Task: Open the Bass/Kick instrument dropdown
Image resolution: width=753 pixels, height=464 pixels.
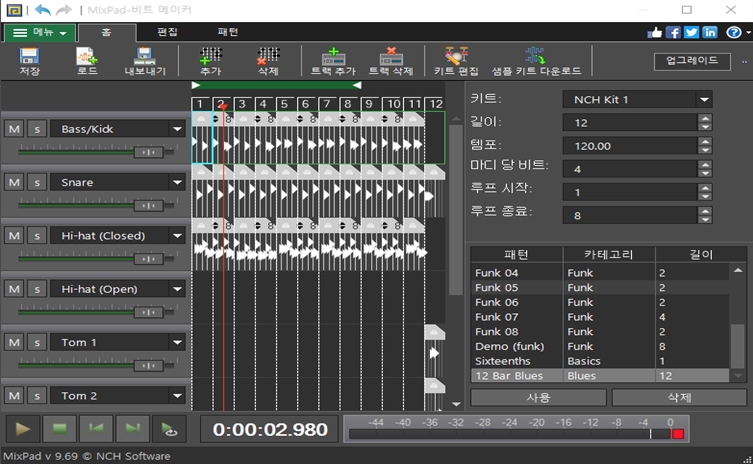Action: pos(177,129)
